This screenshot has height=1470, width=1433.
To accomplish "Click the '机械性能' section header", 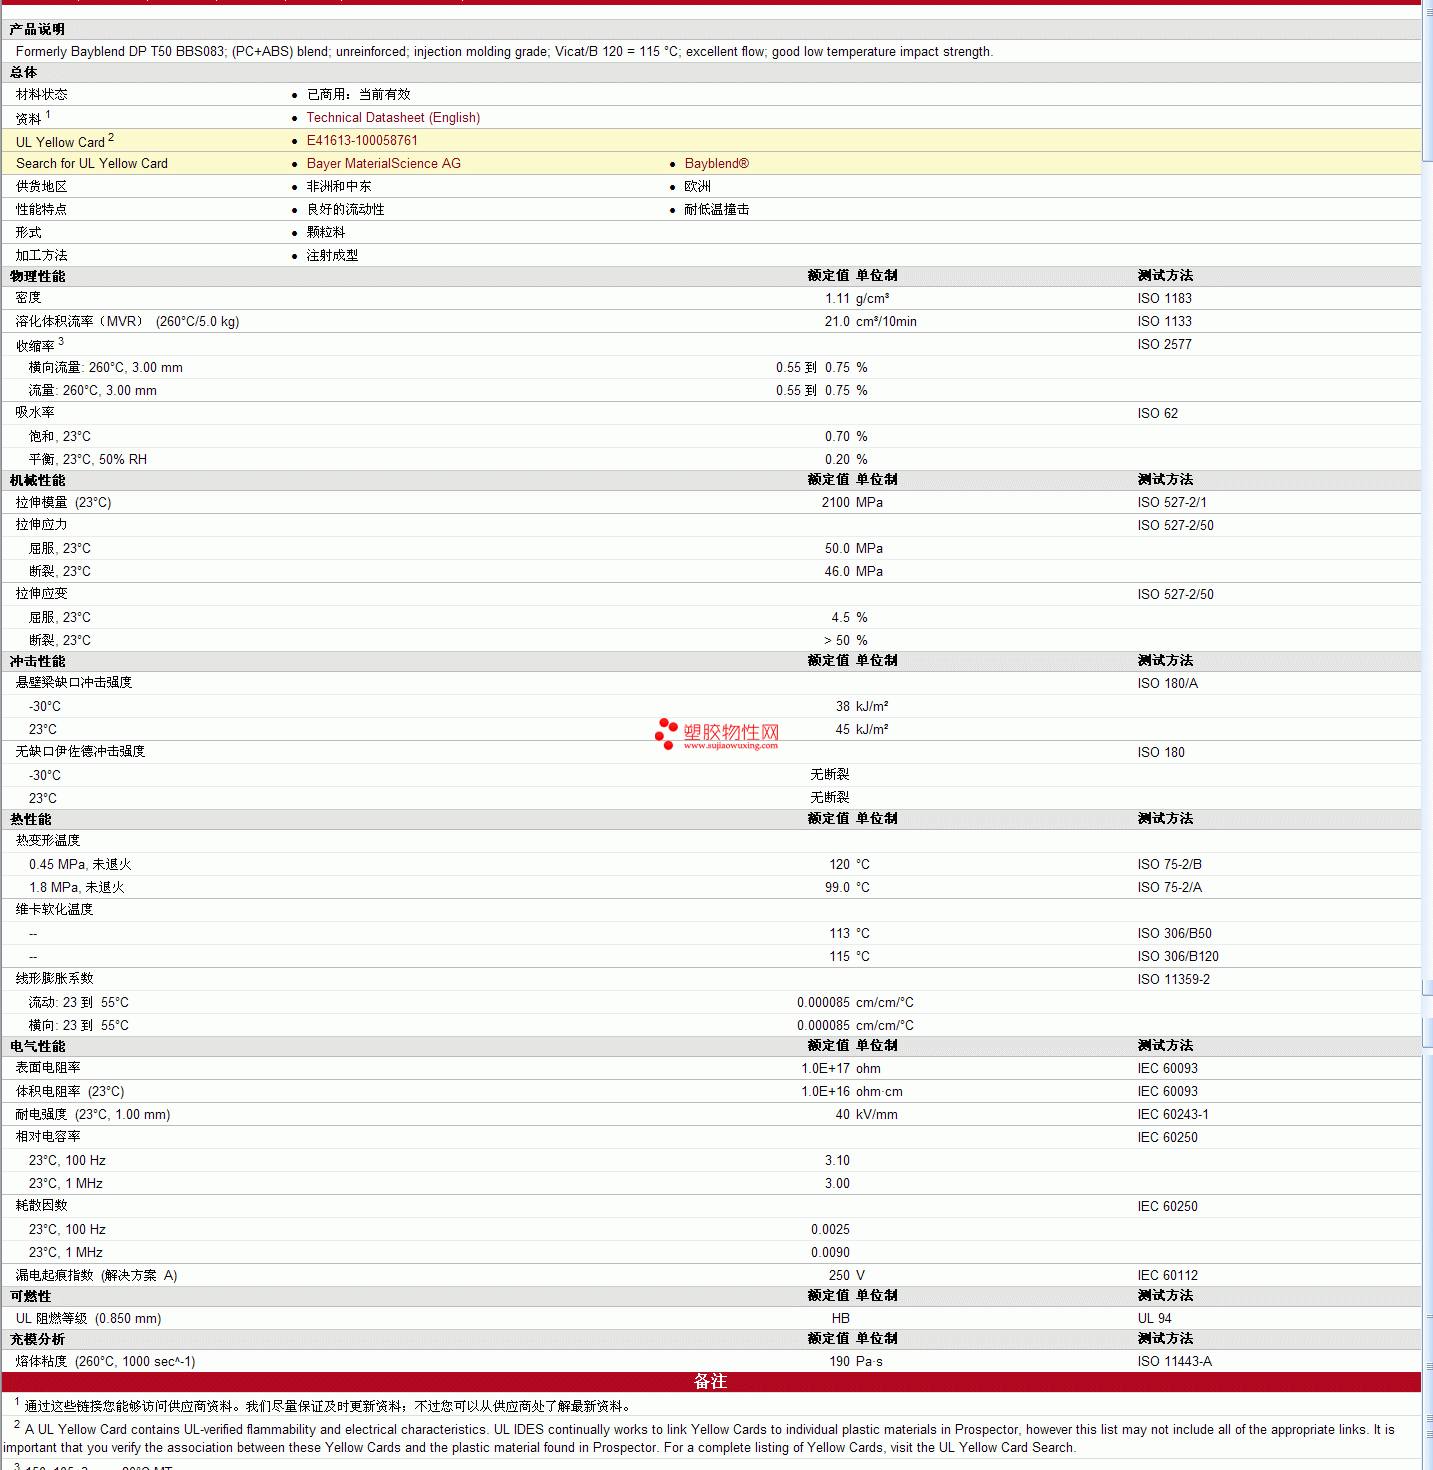I will 38,481.
